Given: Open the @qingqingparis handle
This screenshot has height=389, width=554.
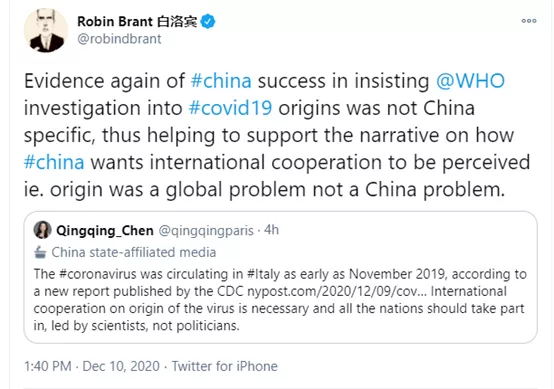Looking at the screenshot, I should tap(206, 231).
